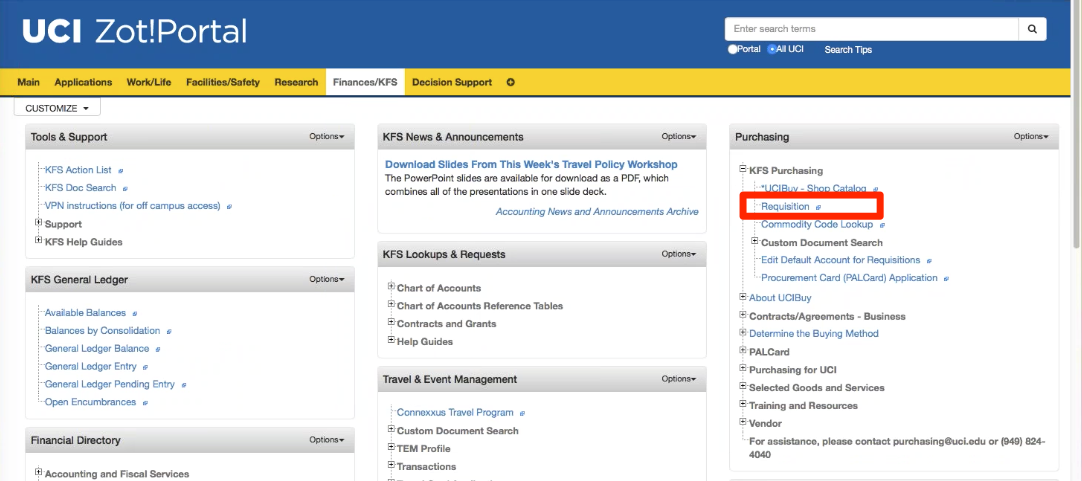
Task: Switch to the Decision Support tab
Action: (x=452, y=82)
